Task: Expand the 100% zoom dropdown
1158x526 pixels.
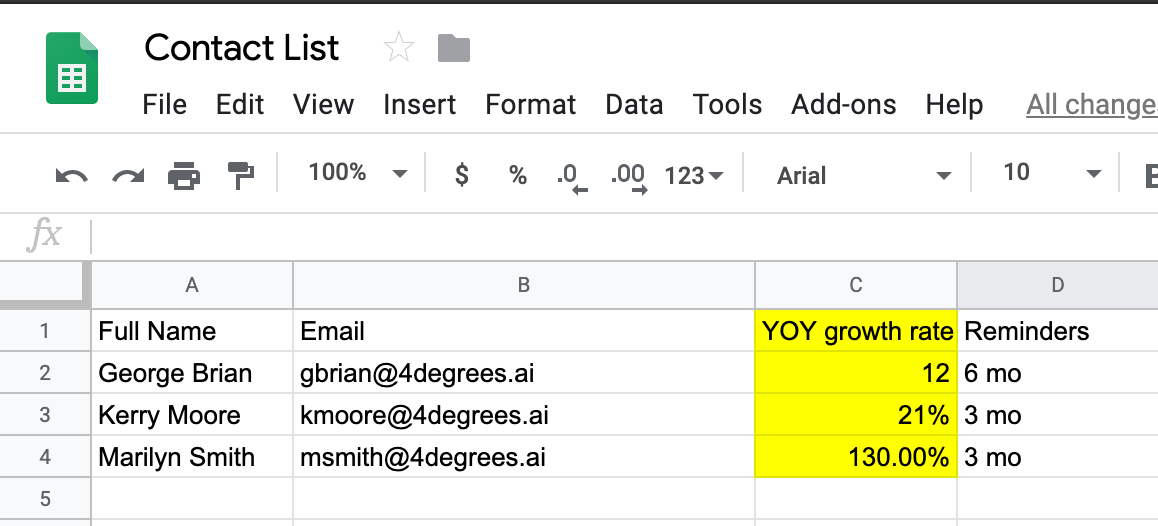Action: (x=357, y=174)
